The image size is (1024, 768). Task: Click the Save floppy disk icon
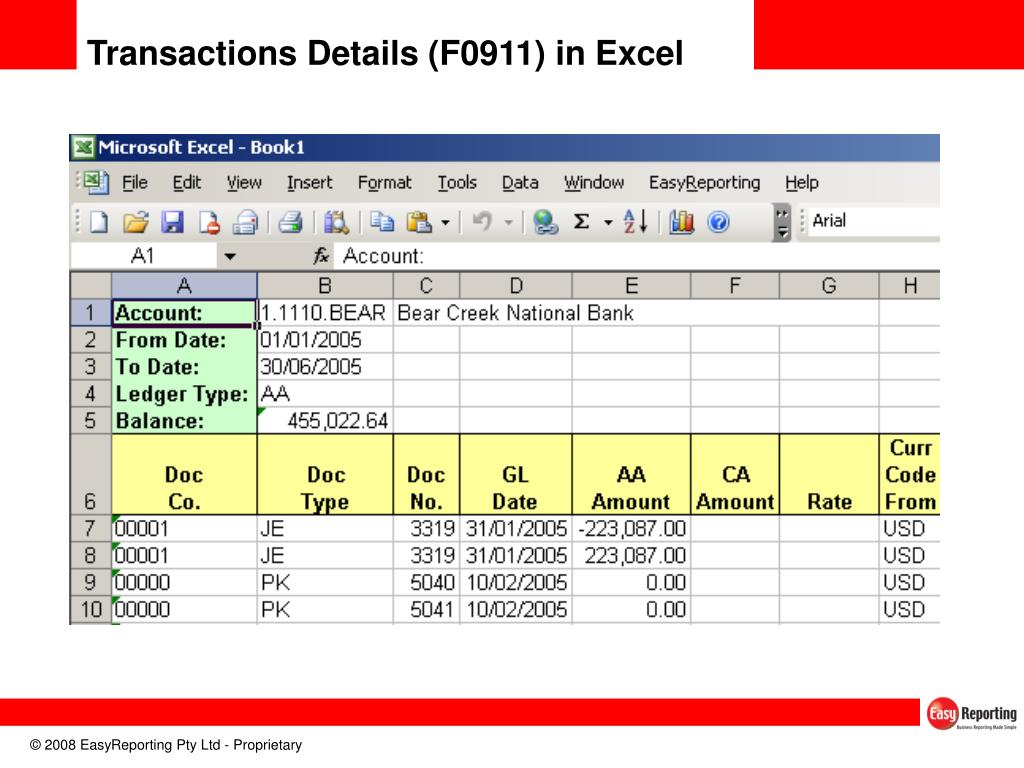(172, 223)
